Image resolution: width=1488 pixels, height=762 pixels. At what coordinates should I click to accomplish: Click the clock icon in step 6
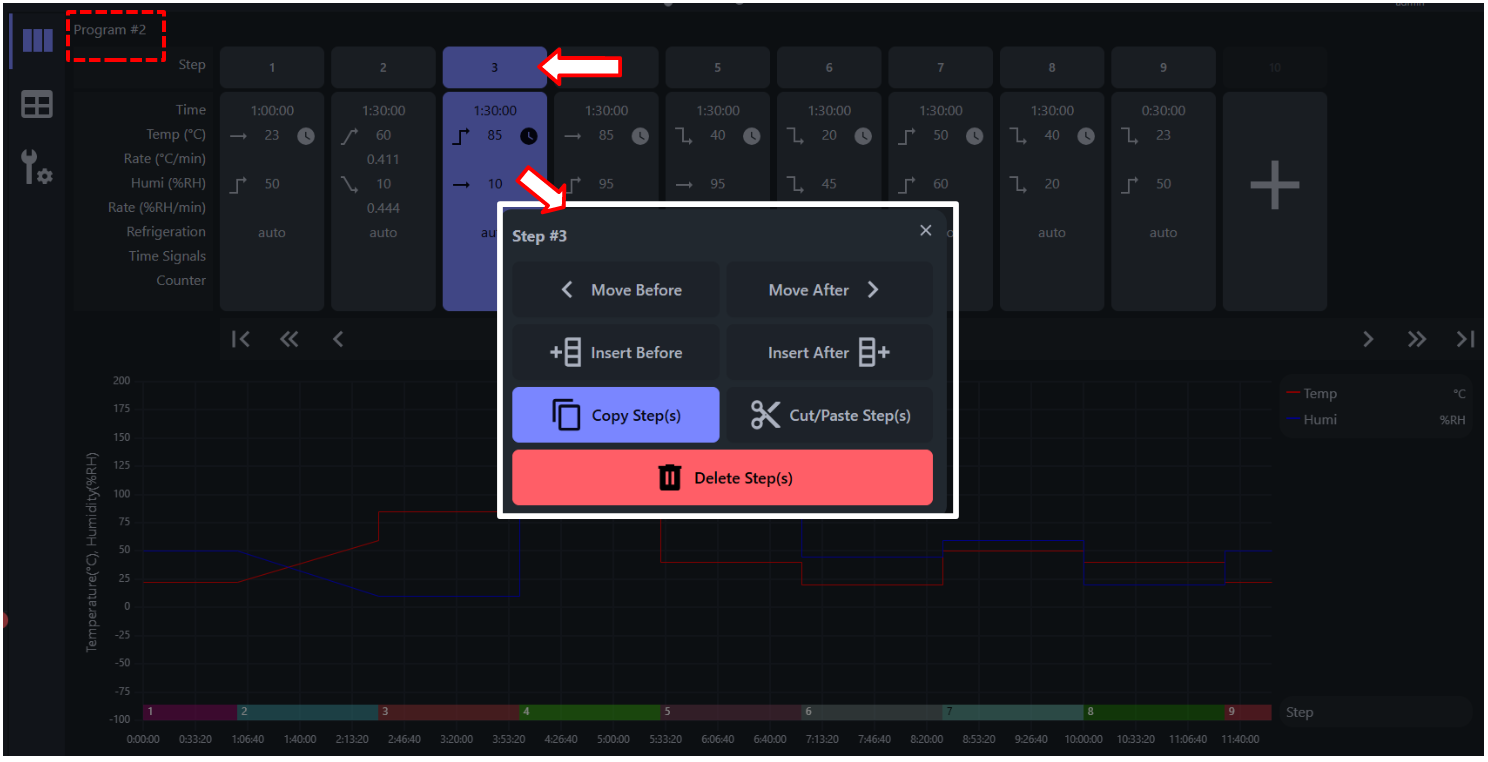863,136
